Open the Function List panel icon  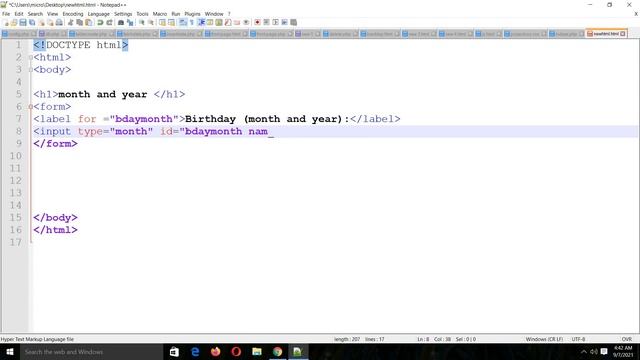pos(228,22)
